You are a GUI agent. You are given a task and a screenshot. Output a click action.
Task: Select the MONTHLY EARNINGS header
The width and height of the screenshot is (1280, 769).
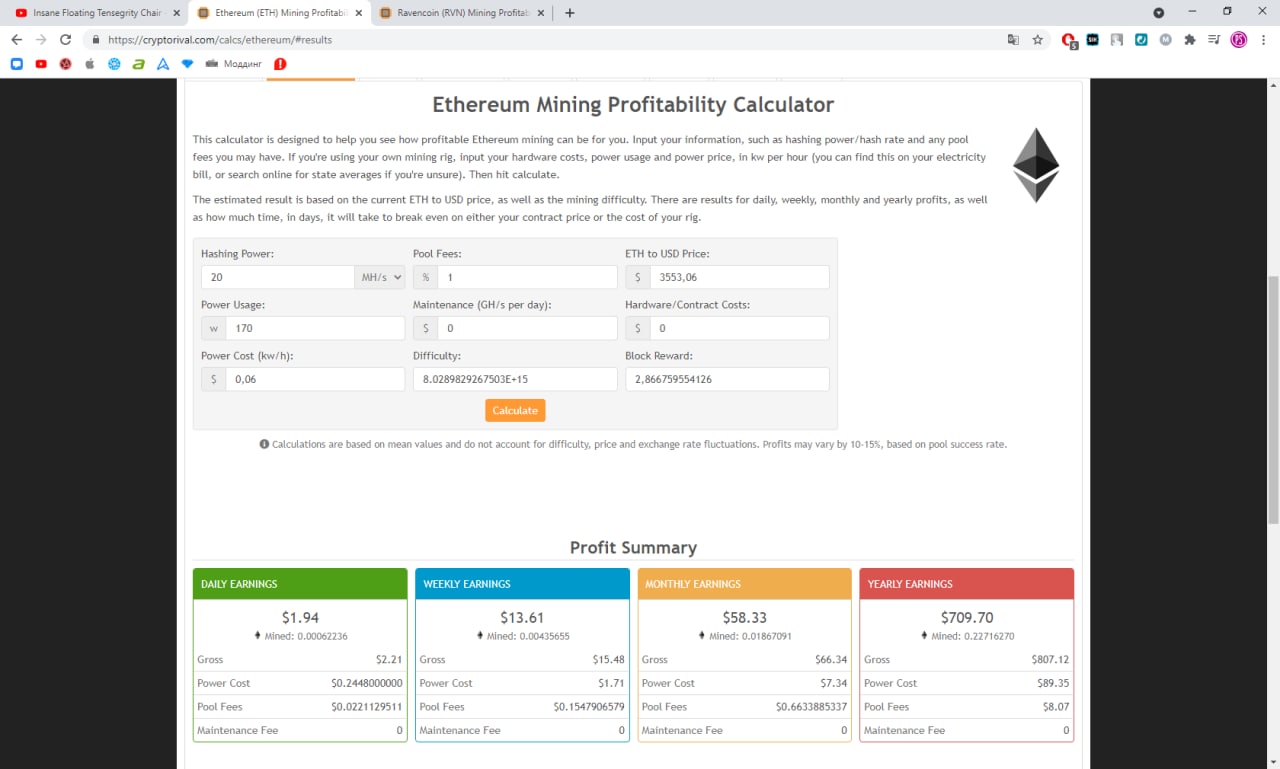pos(744,584)
